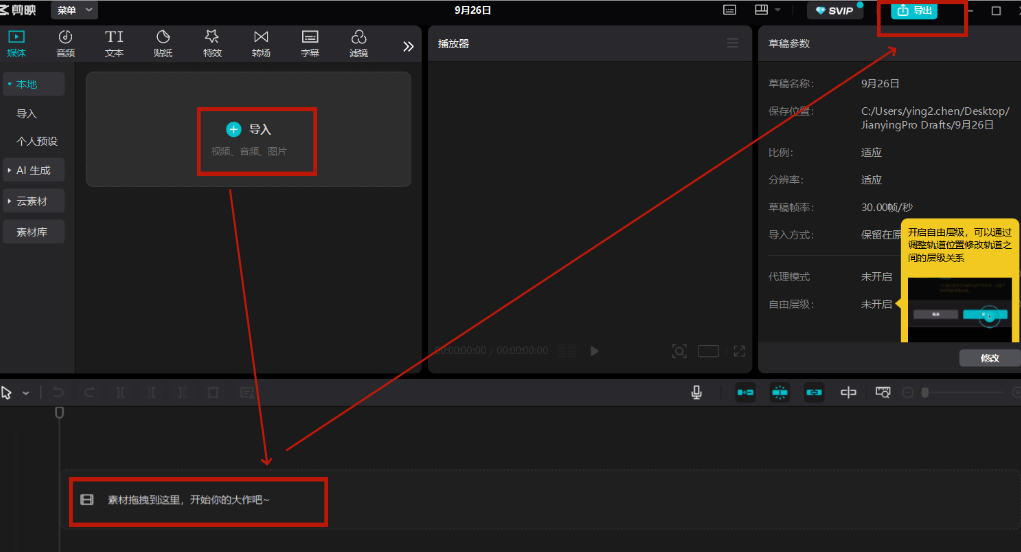This screenshot has height=552, width=1021.
Task: Open the 转场 transitions panel
Action: [261, 43]
